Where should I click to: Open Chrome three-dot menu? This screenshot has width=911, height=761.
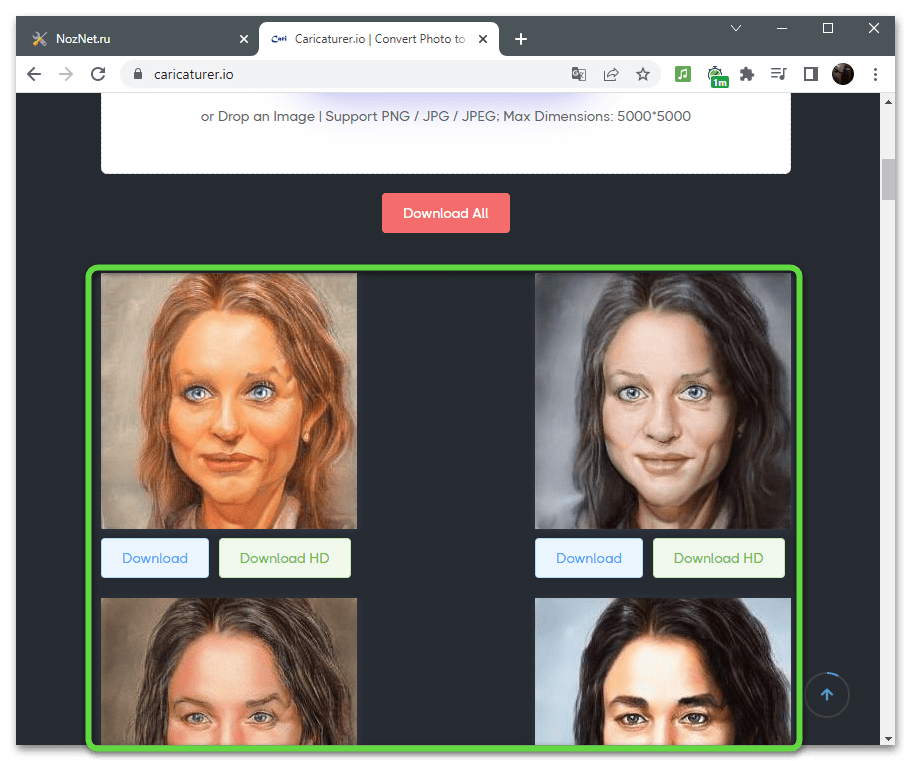point(875,74)
